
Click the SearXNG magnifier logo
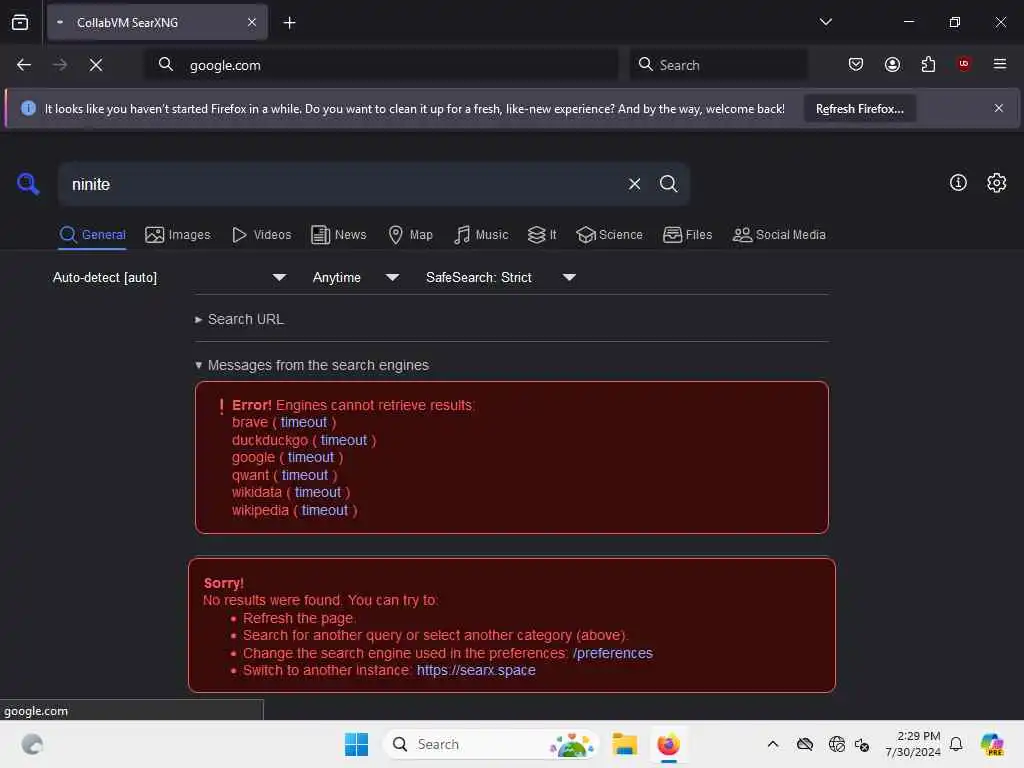[28, 184]
